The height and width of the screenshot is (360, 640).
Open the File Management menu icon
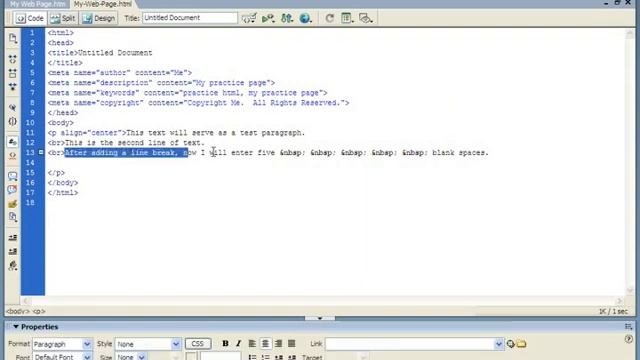point(287,18)
